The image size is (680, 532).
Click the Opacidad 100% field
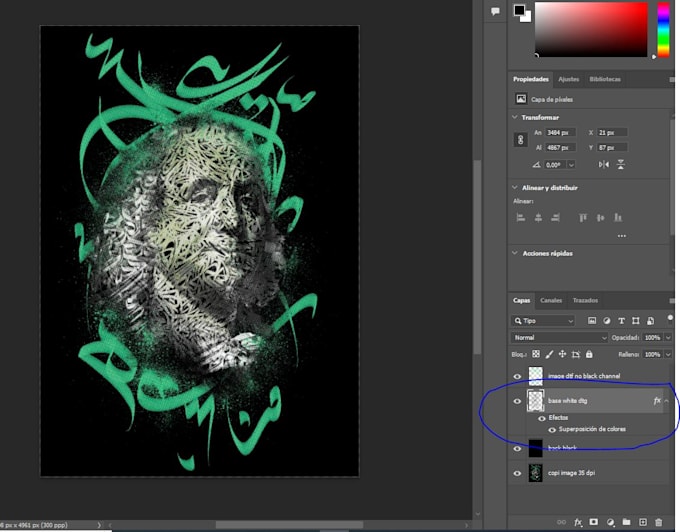point(652,338)
